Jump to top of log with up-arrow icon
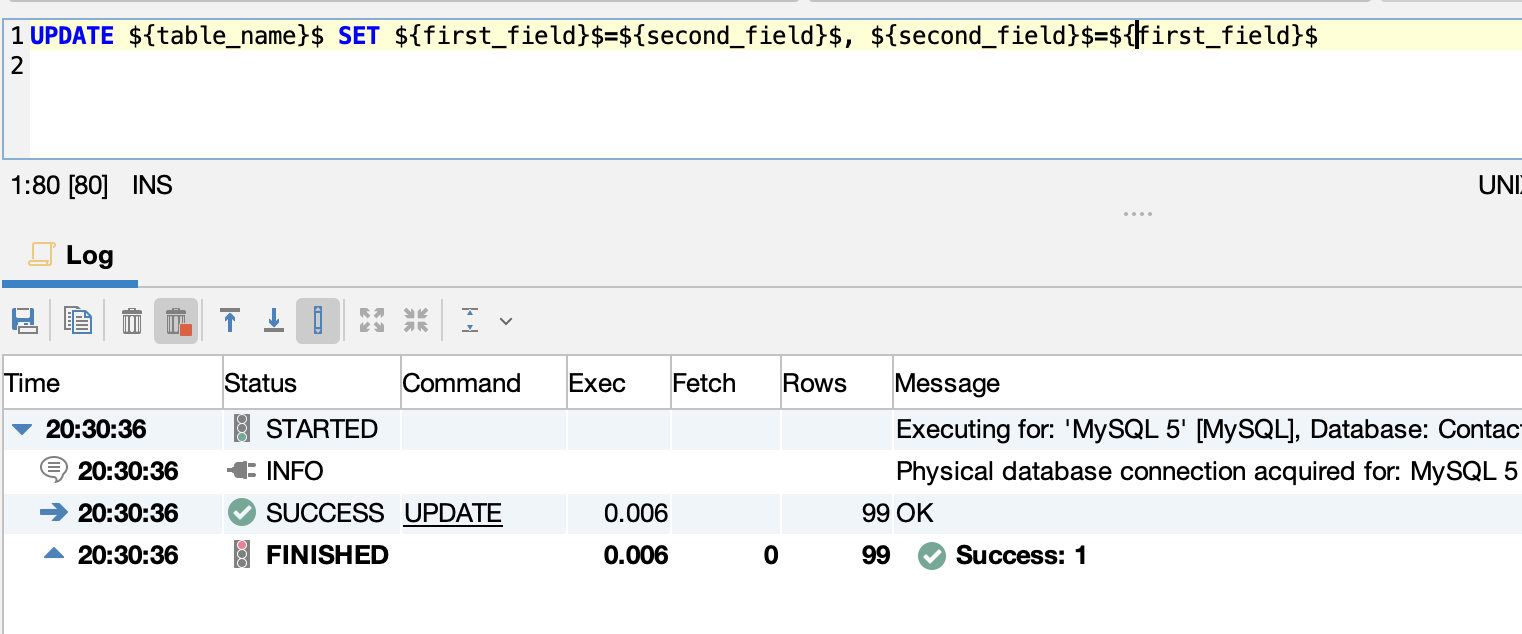This screenshot has width=1522, height=634. pos(229,320)
